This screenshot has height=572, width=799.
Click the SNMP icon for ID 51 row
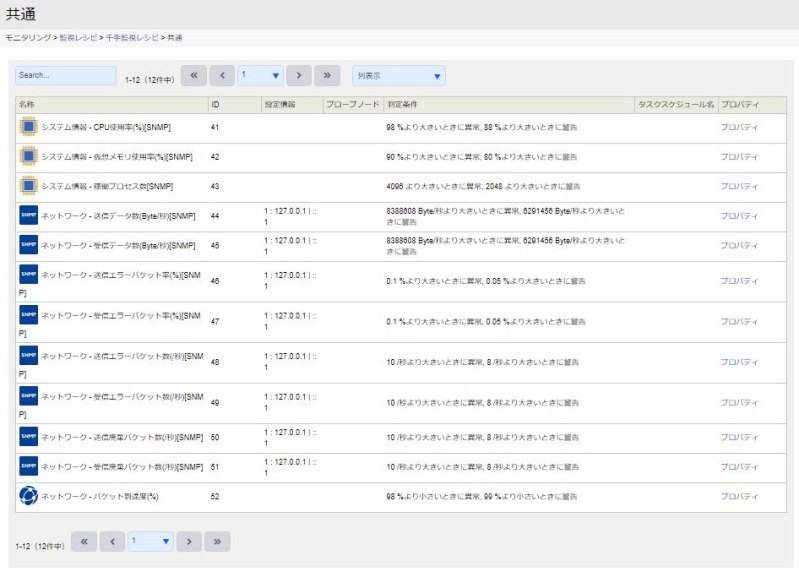point(29,466)
